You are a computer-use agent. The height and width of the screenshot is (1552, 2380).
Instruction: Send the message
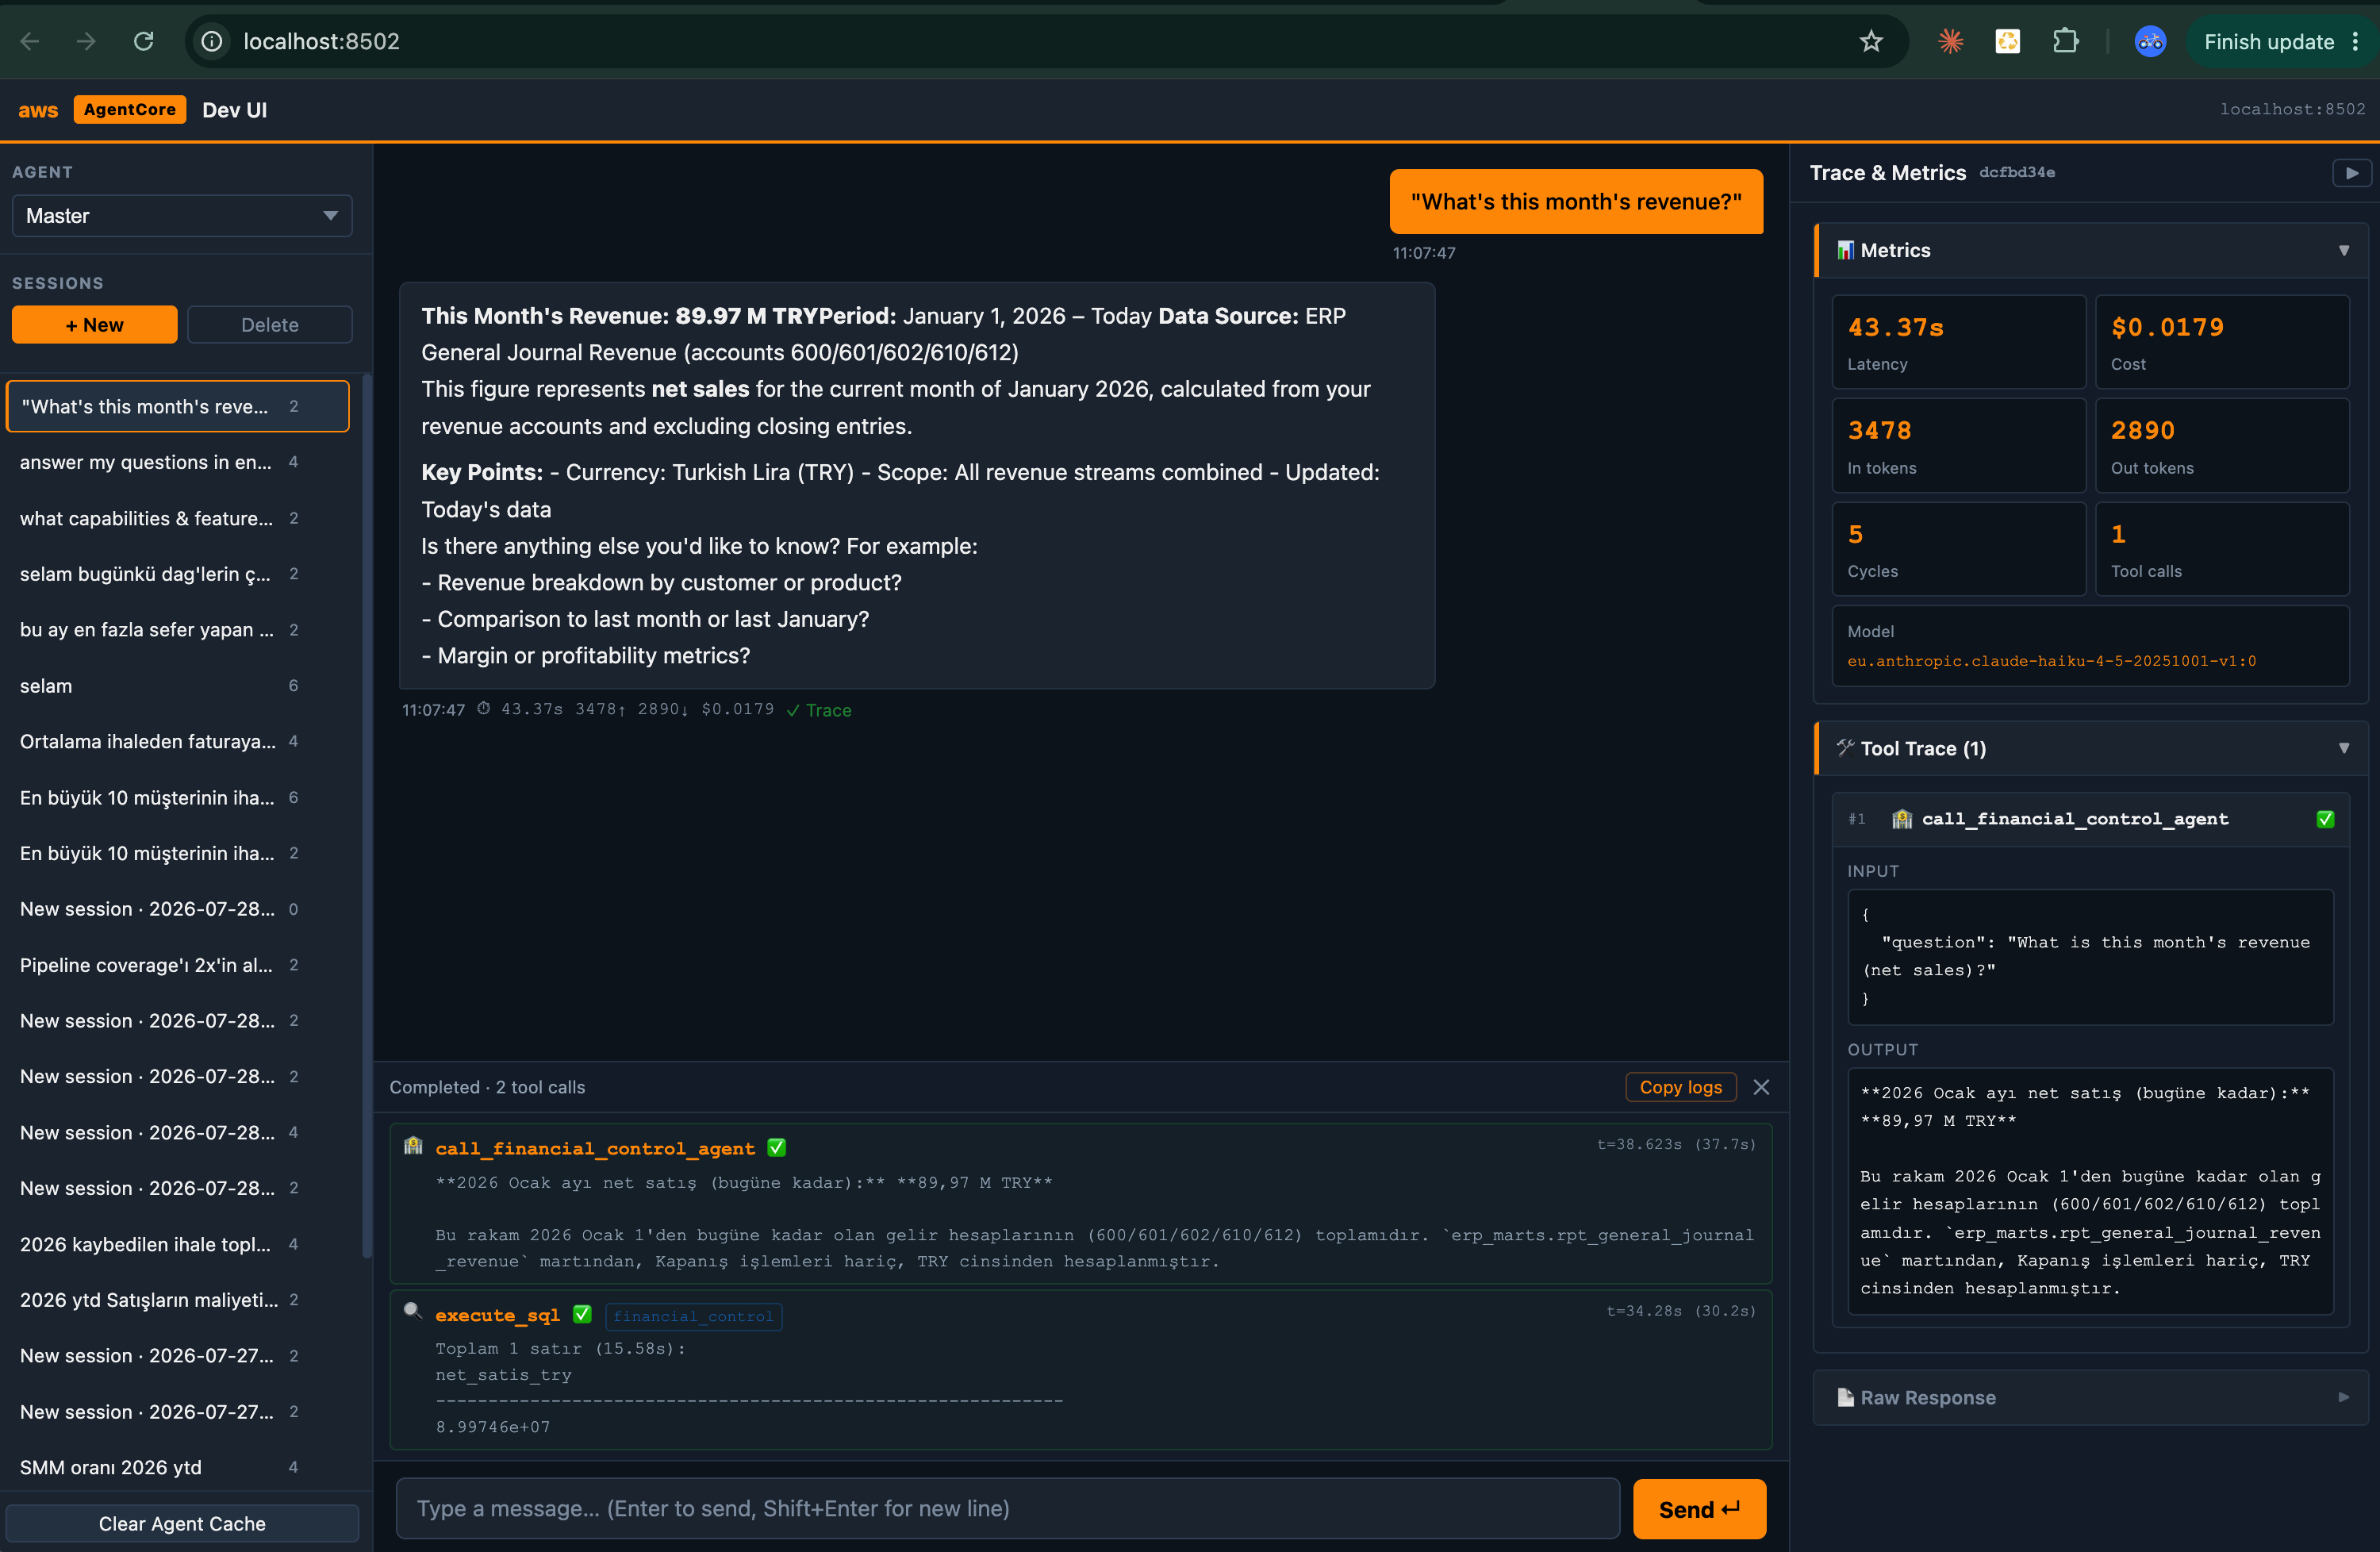(x=1699, y=1508)
